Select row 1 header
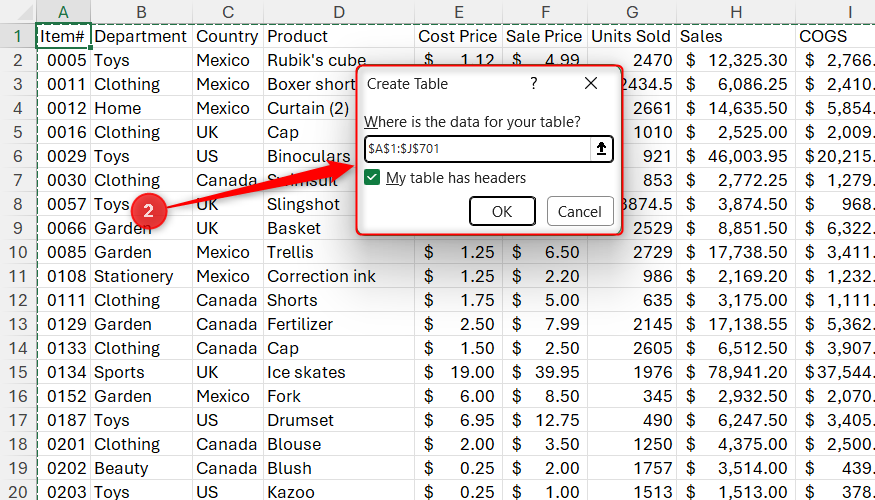 click(x=18, y=36)
